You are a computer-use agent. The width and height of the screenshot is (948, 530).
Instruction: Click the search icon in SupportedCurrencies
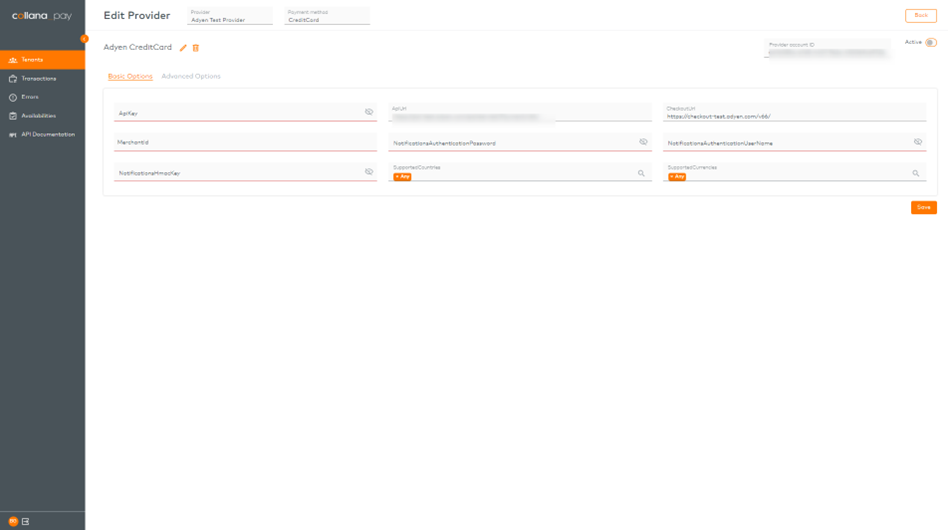(916, 173)
